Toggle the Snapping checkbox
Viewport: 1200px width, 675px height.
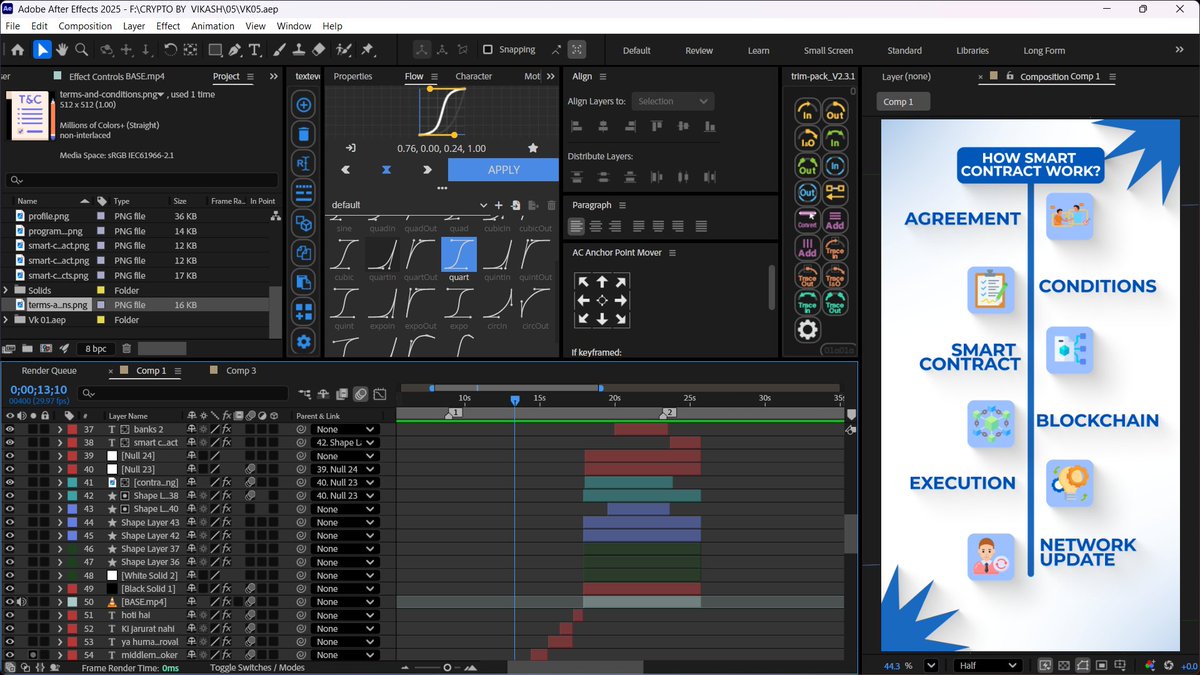click(488, 49)
